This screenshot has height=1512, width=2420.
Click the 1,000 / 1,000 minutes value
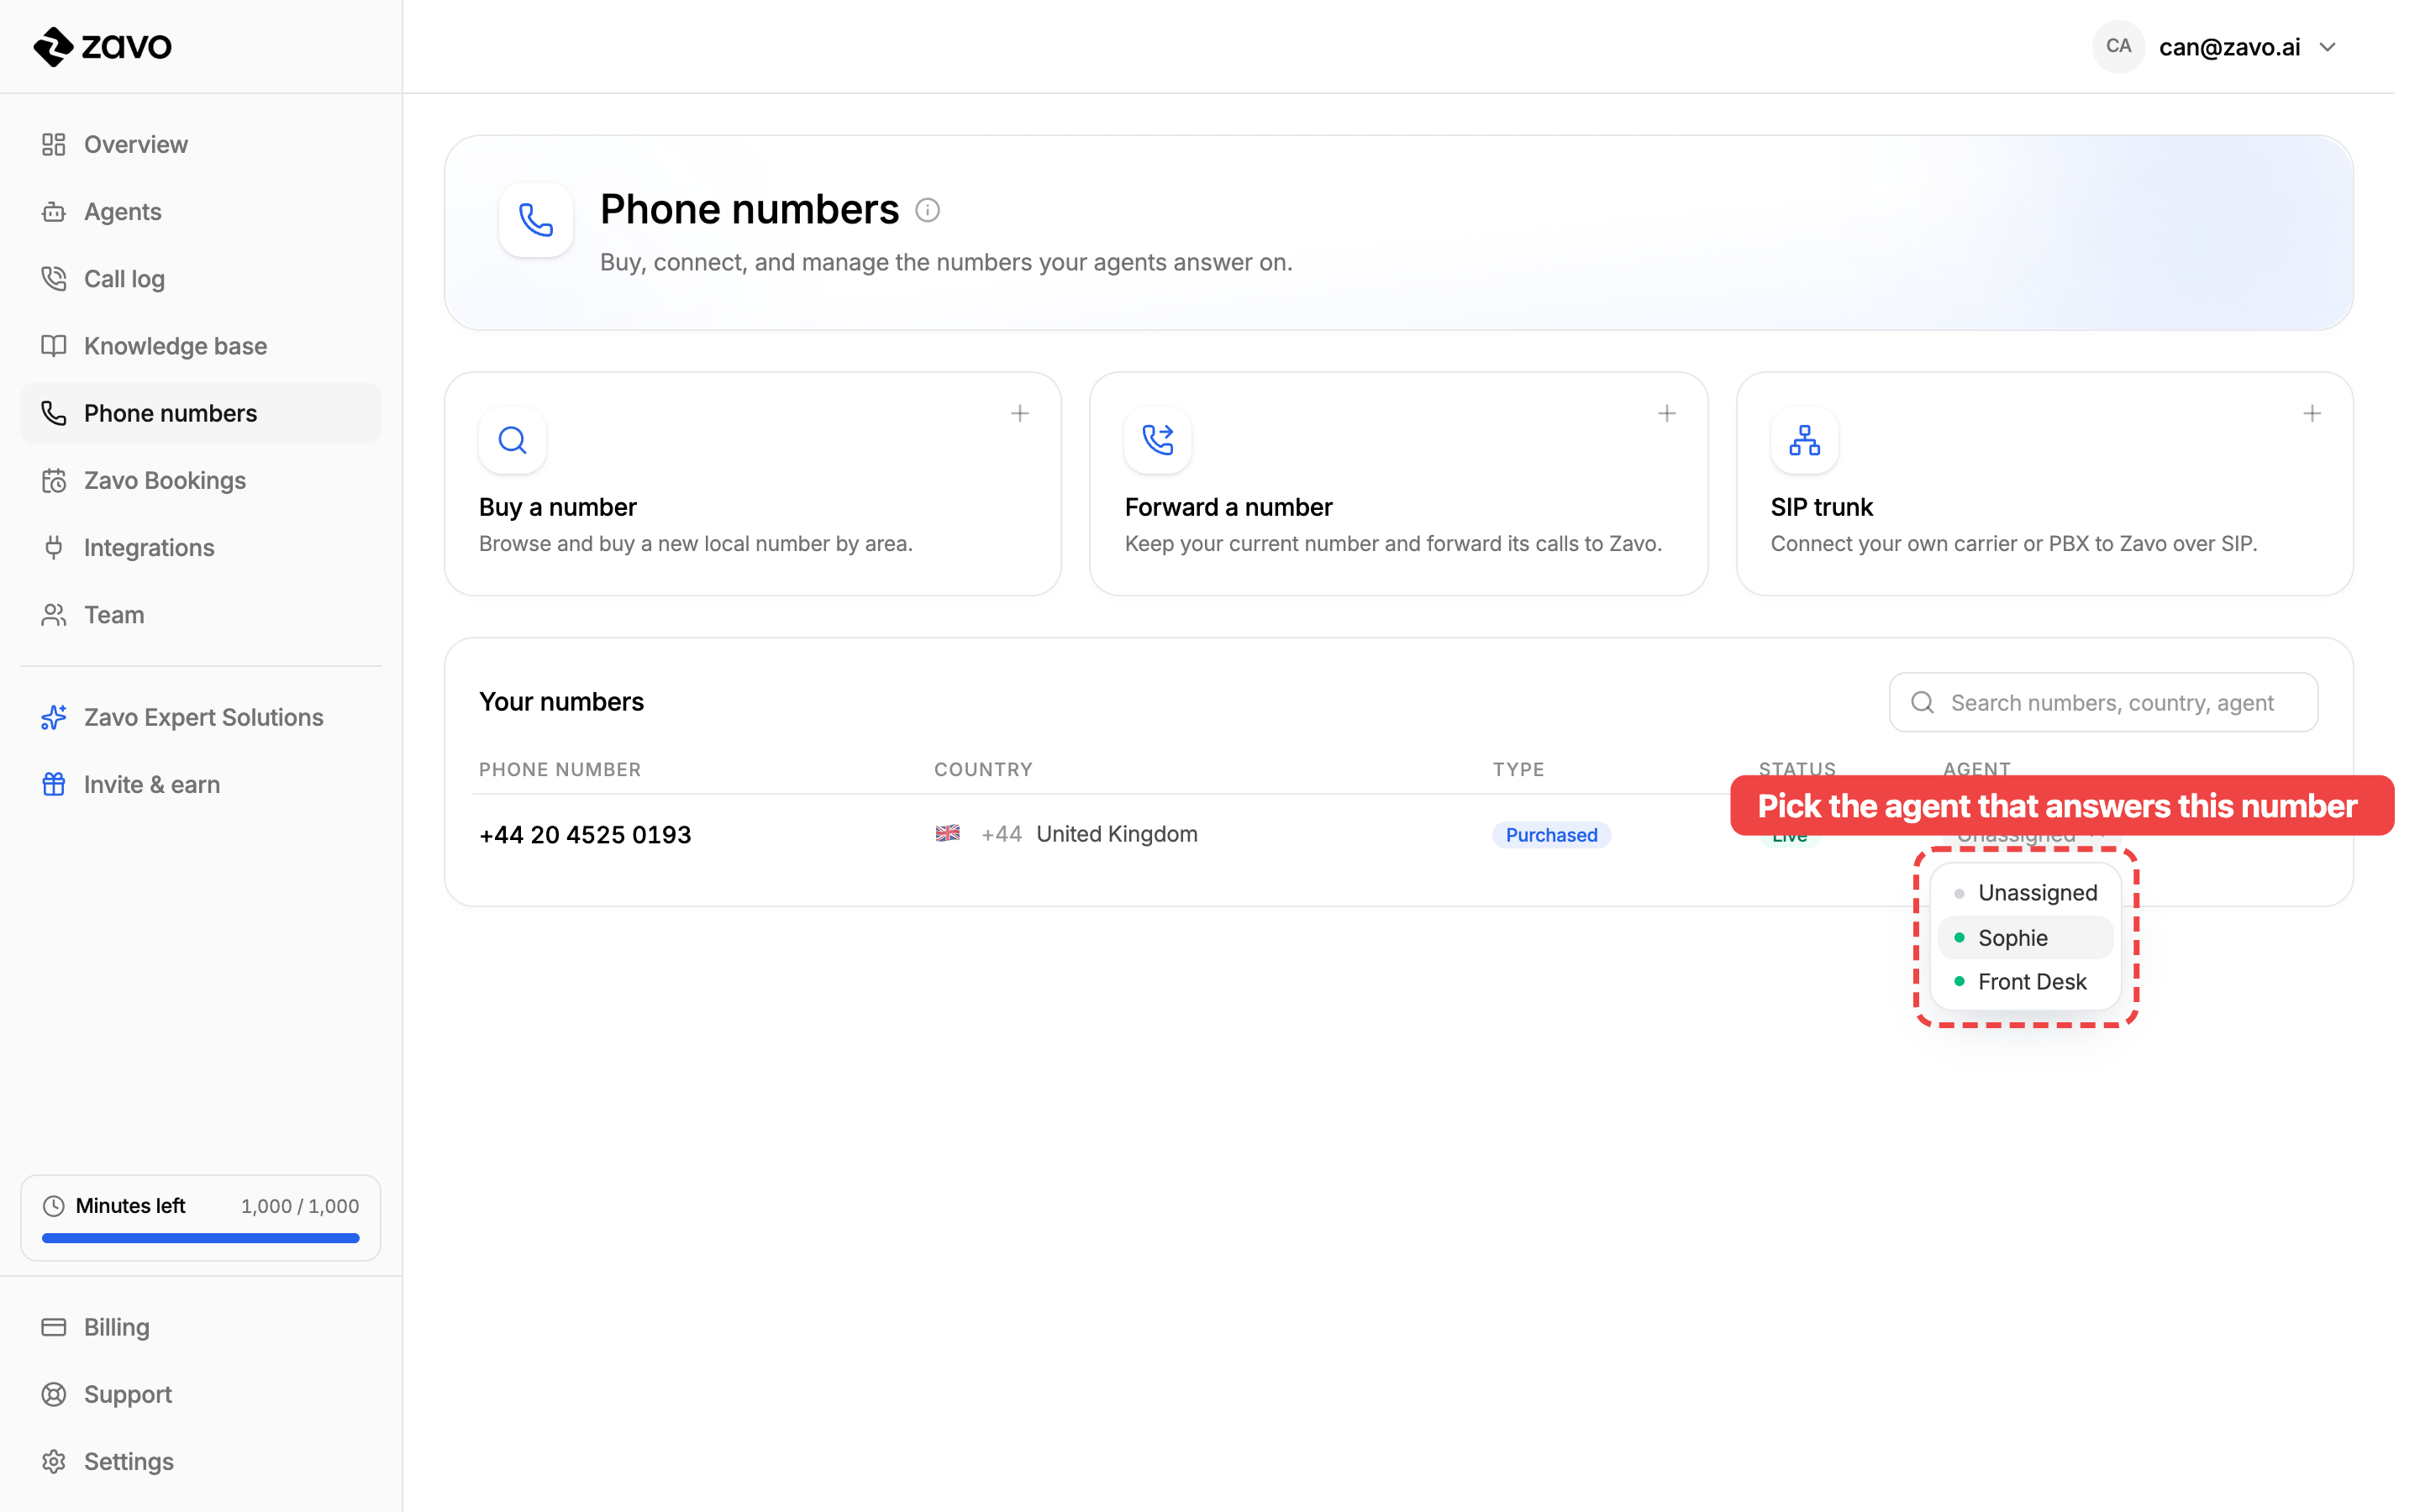coord(300,1206)
